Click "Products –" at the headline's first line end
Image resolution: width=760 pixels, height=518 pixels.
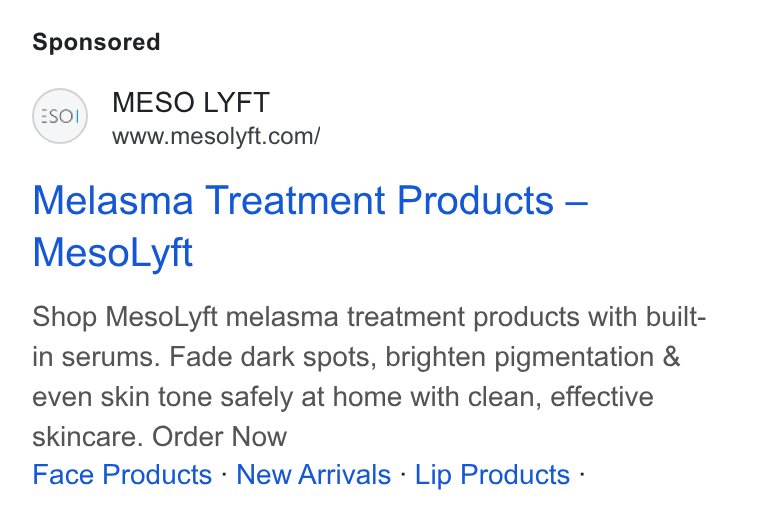coord(493,200)
